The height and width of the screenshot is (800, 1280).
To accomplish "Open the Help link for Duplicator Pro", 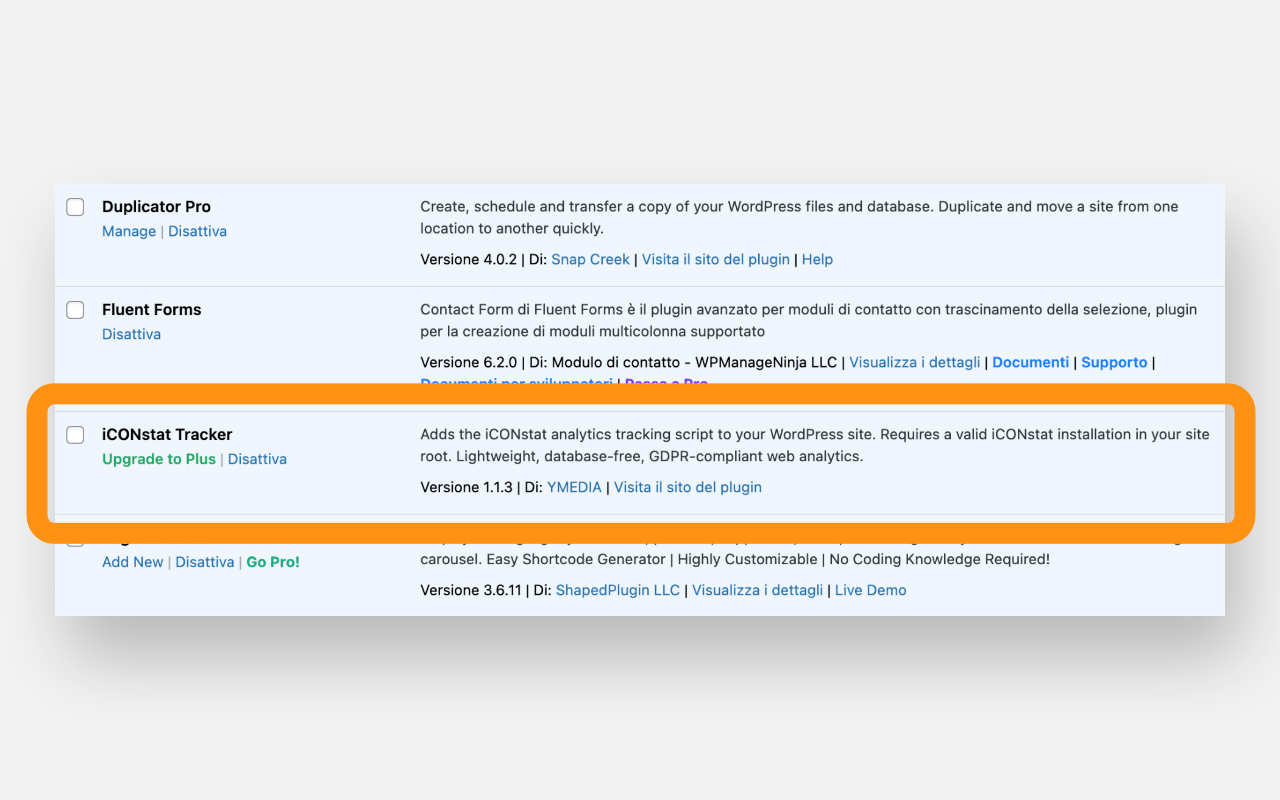I will click(817, 259).
